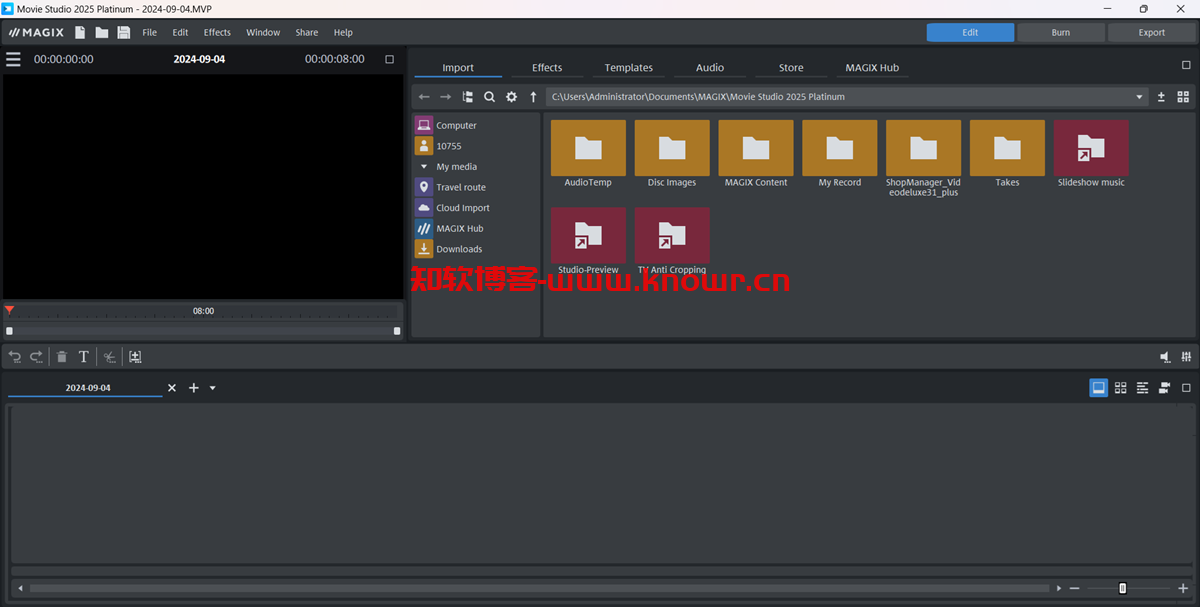The height and width of the screenshot is (607, 1200).
Task: Add a new movie tab with plus
Action: [194, 388]
